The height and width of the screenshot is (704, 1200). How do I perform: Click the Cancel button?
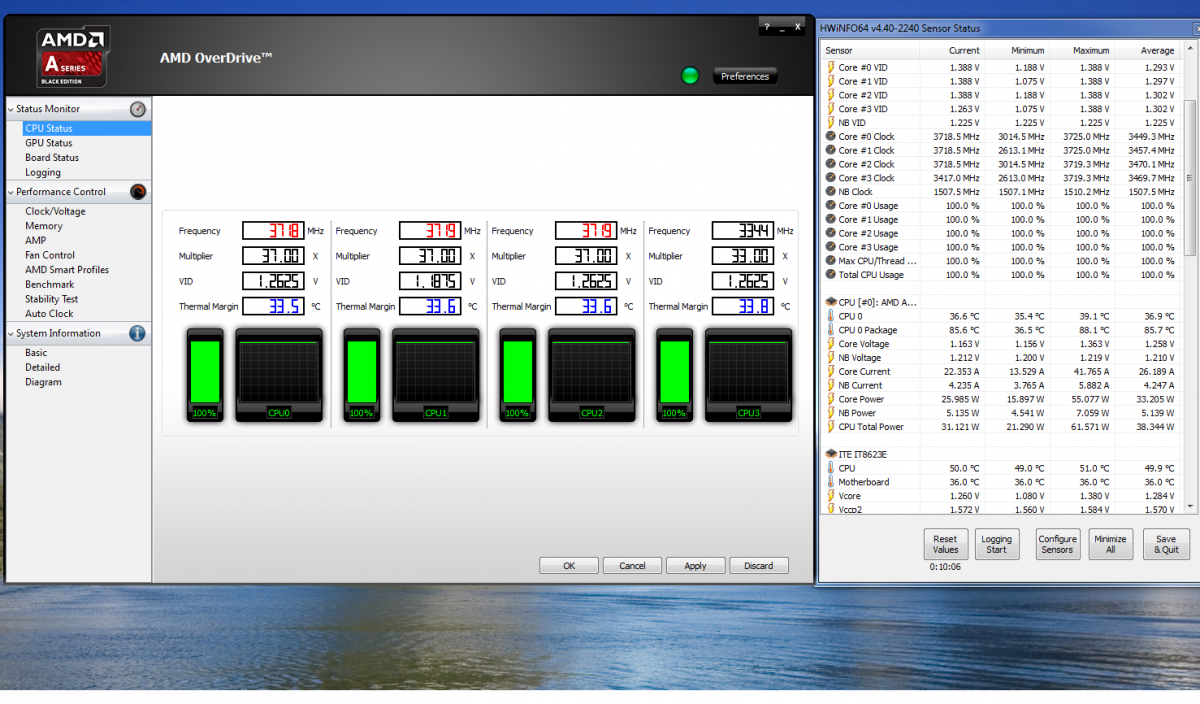(632, 566)
